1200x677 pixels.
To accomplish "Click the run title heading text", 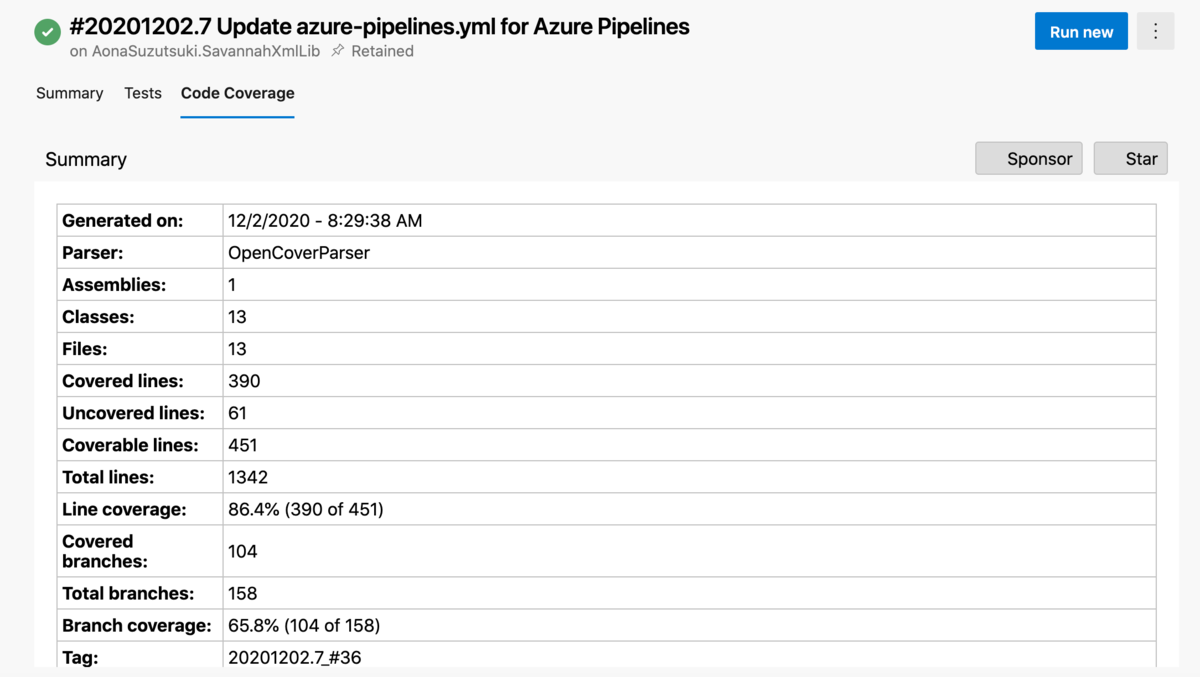I will click(x=380, y=27).
